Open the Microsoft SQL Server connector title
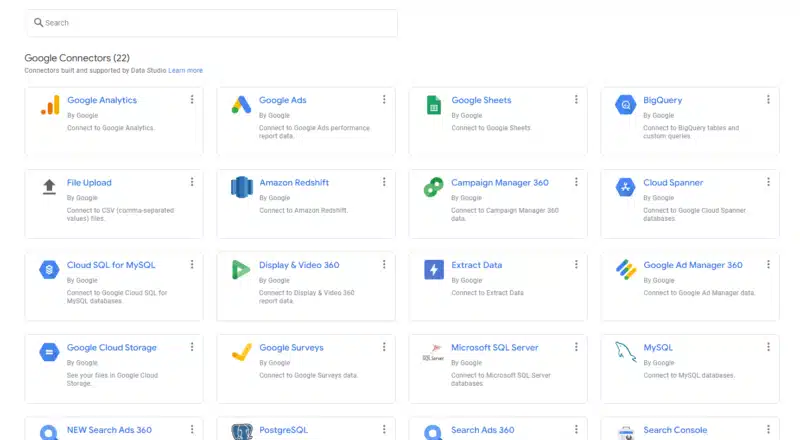This screenshot has width=800, height=440. pos(494,348)
